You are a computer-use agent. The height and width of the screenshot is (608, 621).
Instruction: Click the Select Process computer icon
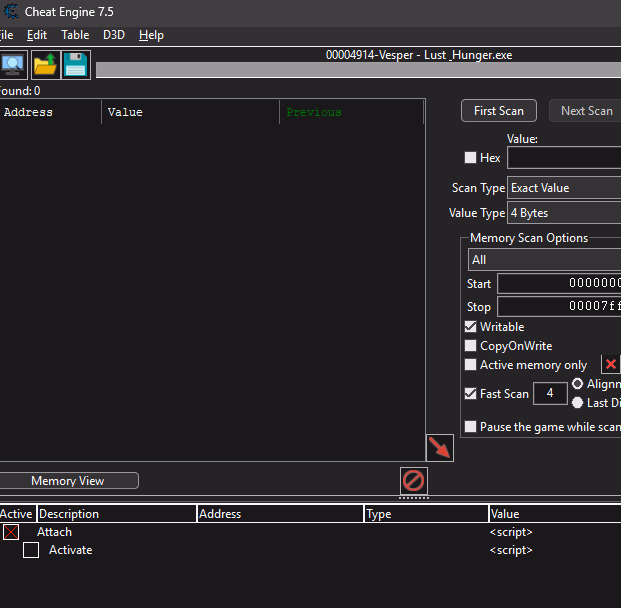pyautogui.click(x=12, y=65)
